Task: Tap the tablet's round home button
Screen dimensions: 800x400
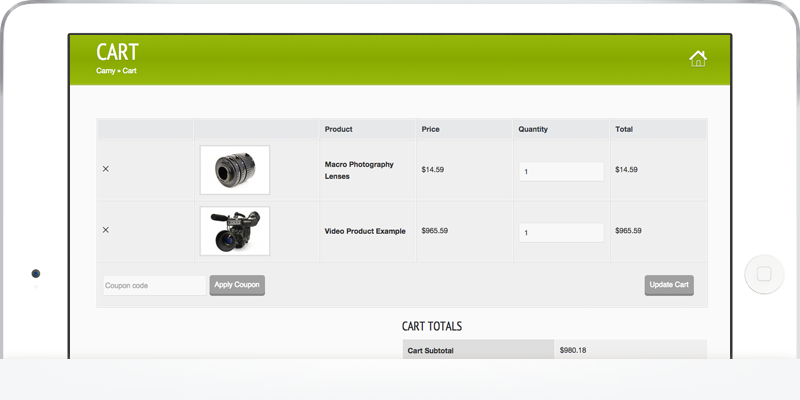Action: tap(764, 274)
